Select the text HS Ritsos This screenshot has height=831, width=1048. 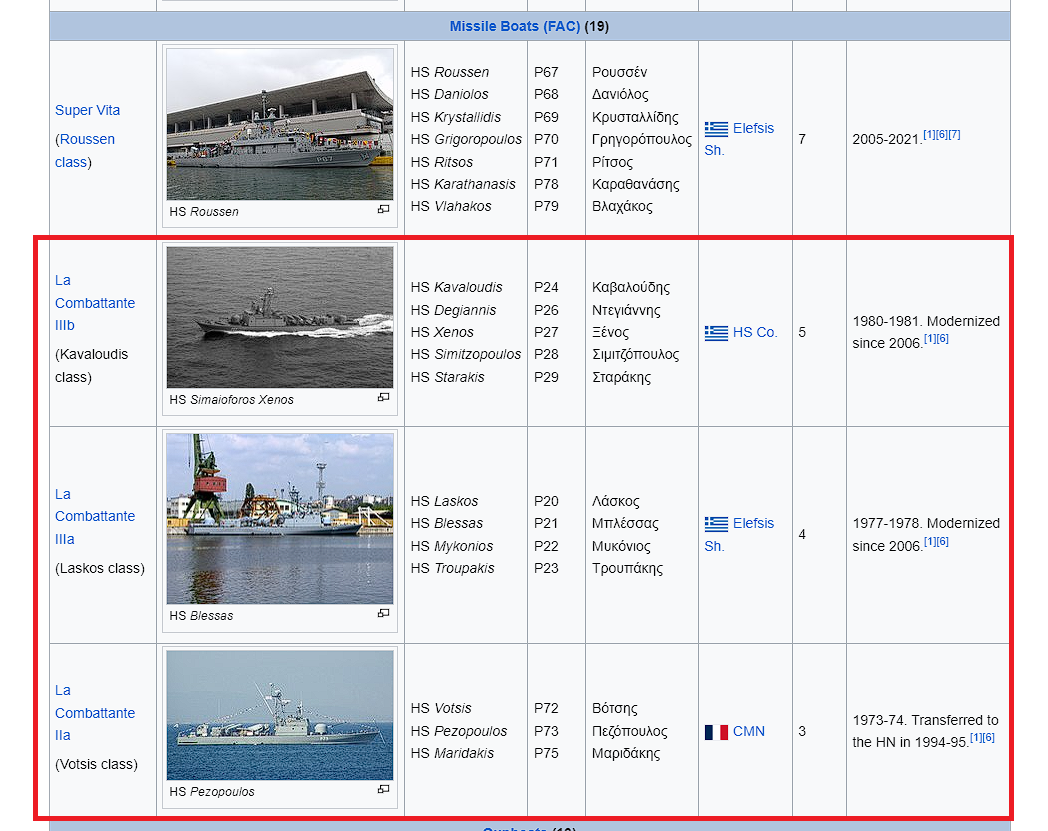442,162
